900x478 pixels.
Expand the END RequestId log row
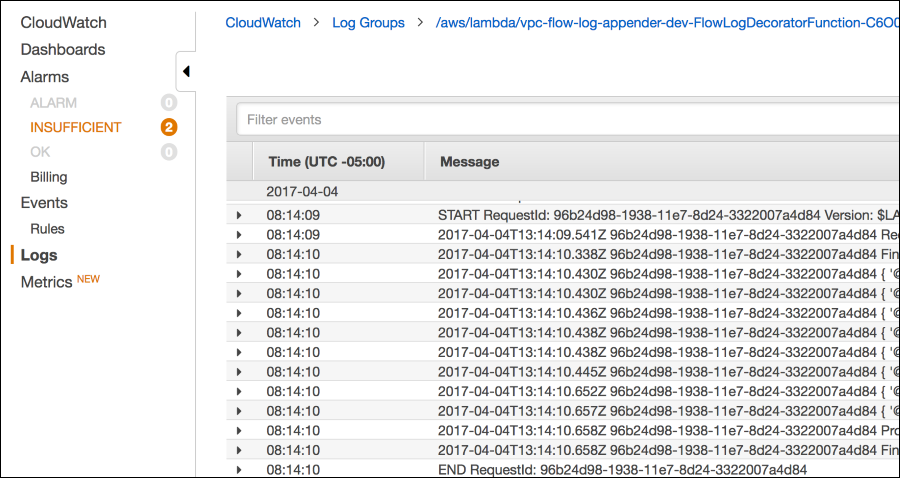(239, 470)
